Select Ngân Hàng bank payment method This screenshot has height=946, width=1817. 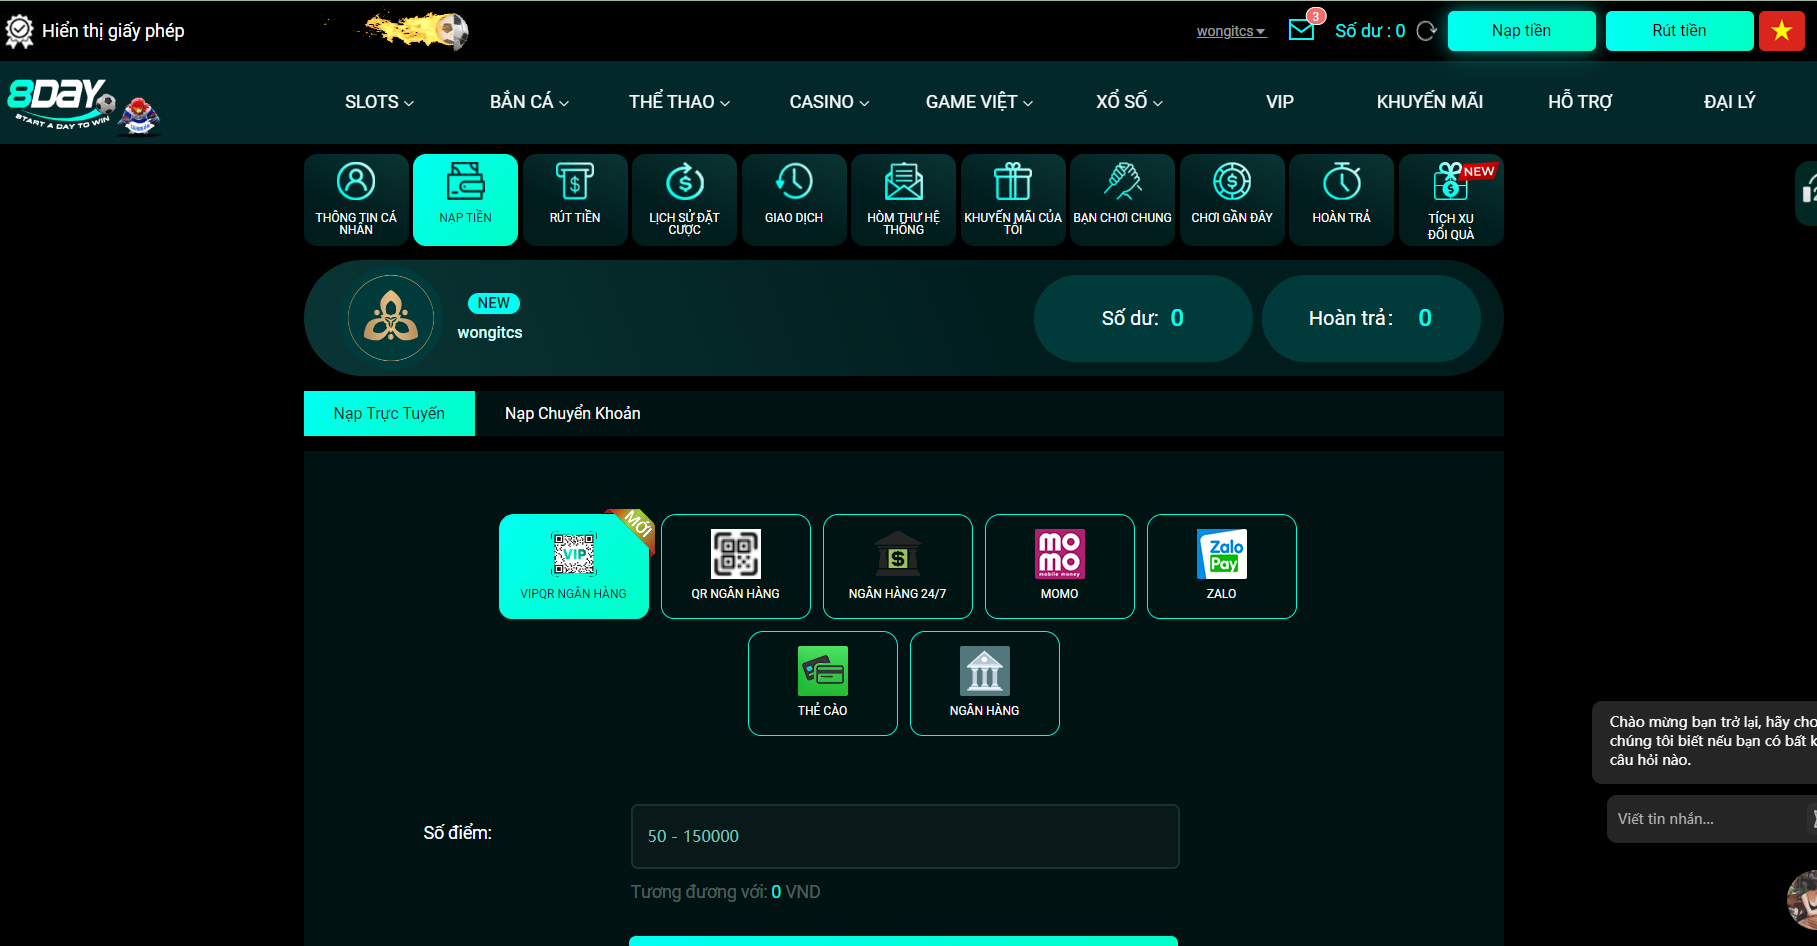tap(985, 683)
